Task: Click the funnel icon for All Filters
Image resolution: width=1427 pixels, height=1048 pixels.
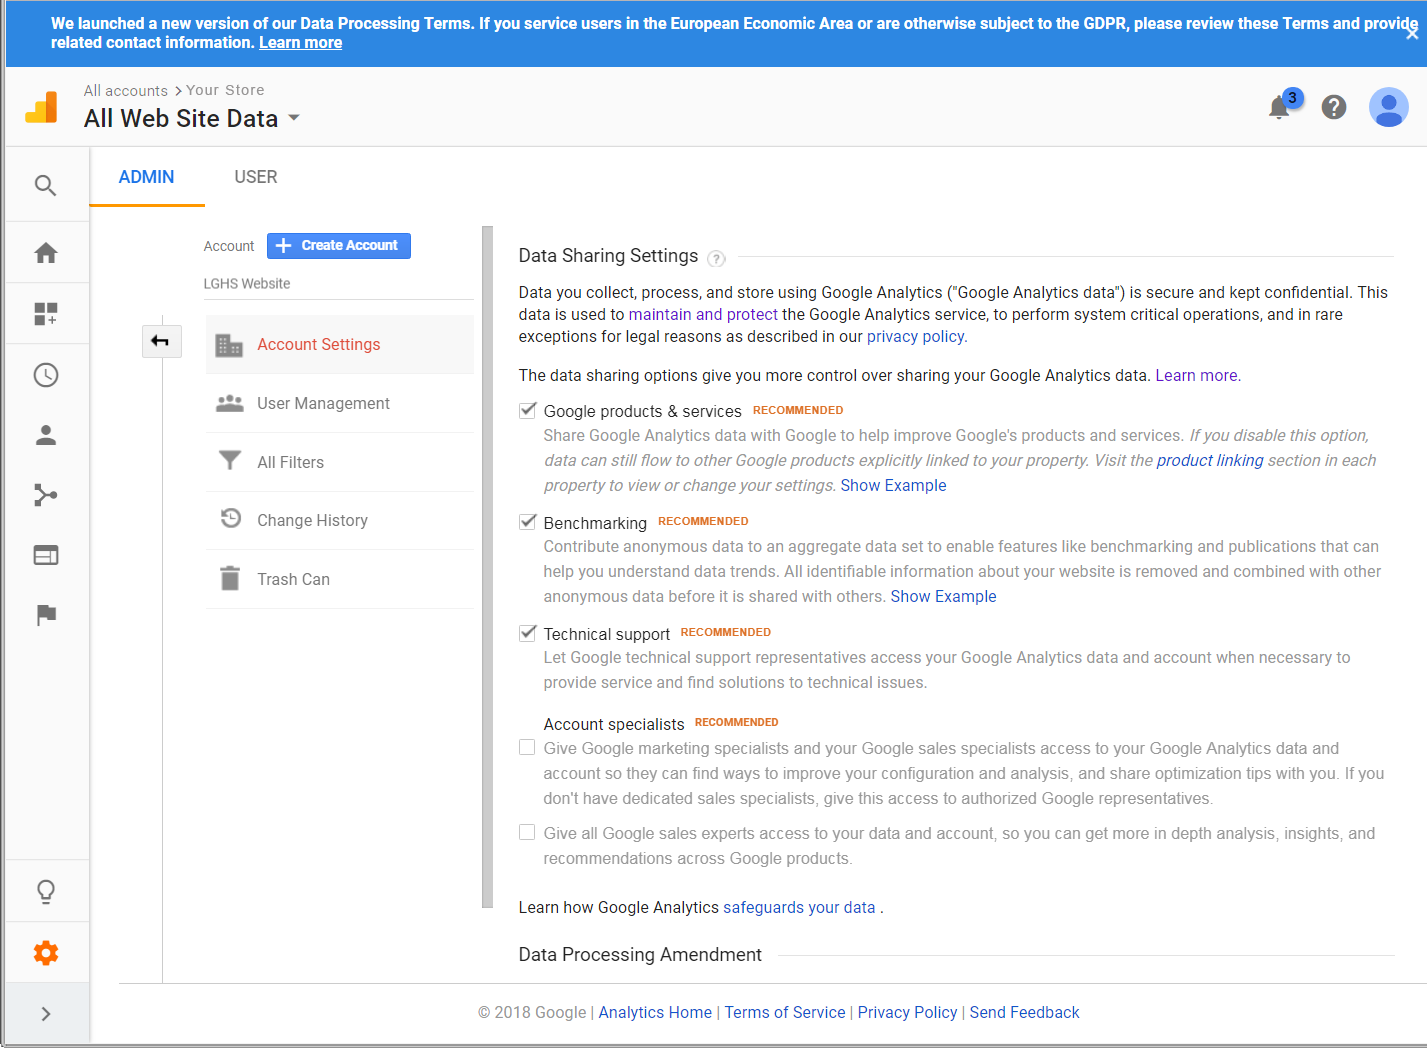Action: 230,460
